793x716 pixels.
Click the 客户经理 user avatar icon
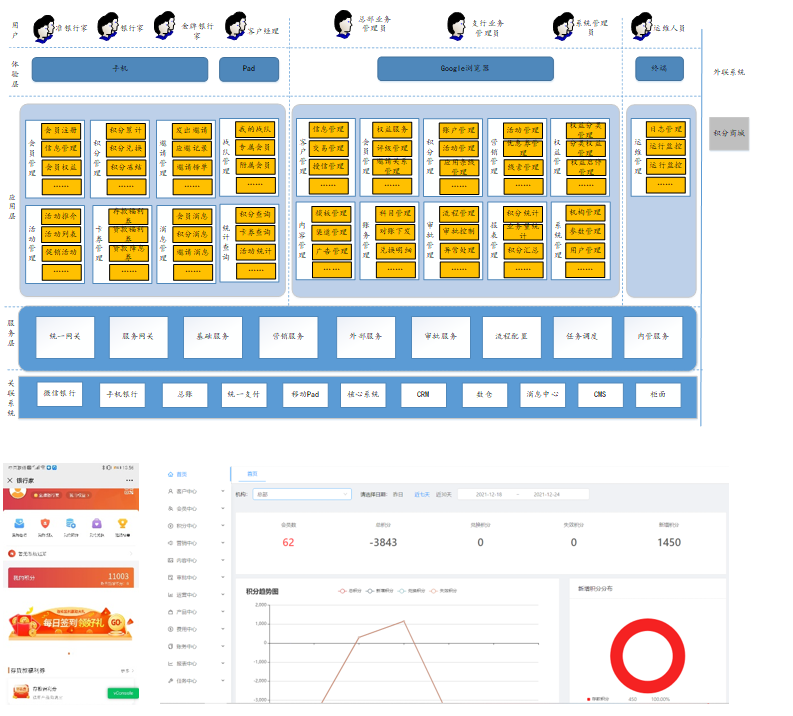[x=236, y=26]
